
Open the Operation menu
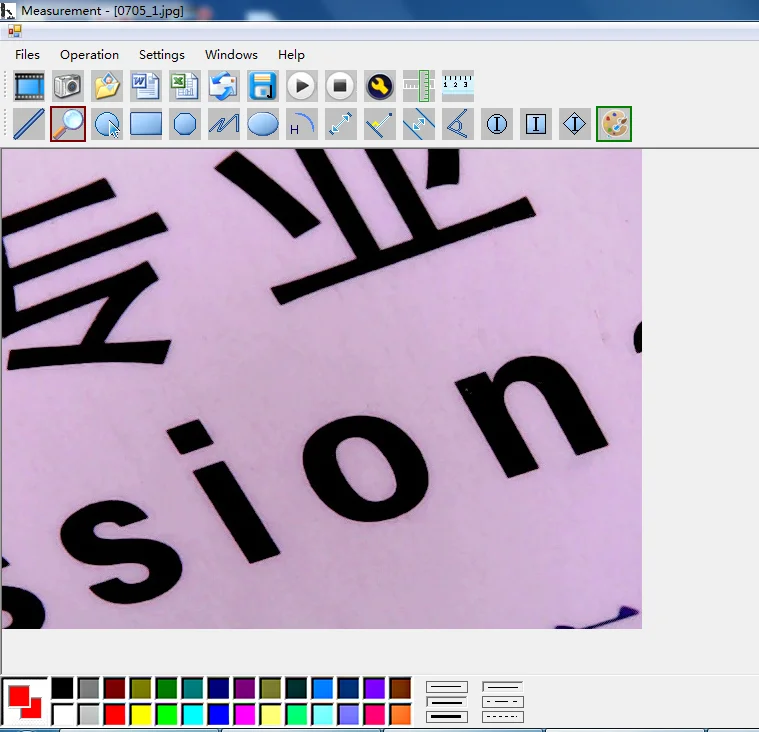tap(89, 55)
